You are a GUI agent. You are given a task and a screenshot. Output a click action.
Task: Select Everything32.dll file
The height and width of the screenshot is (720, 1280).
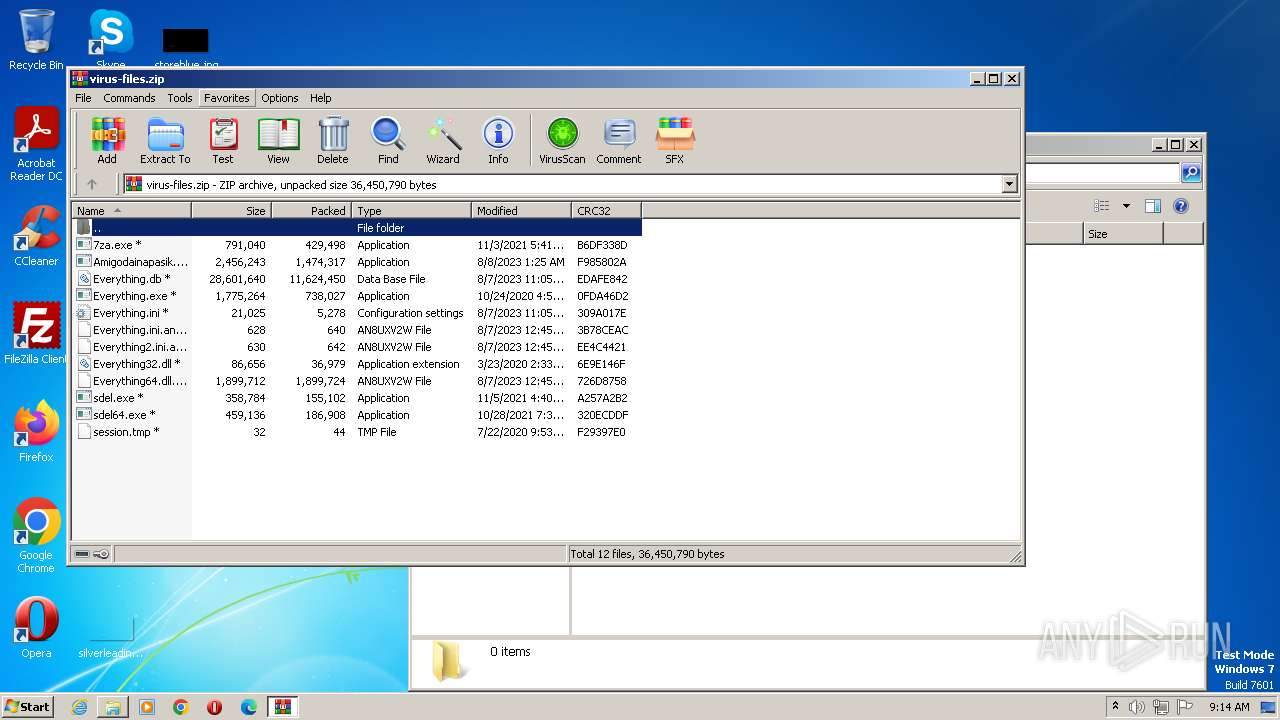pyautogui.click(x=357, y=364)
